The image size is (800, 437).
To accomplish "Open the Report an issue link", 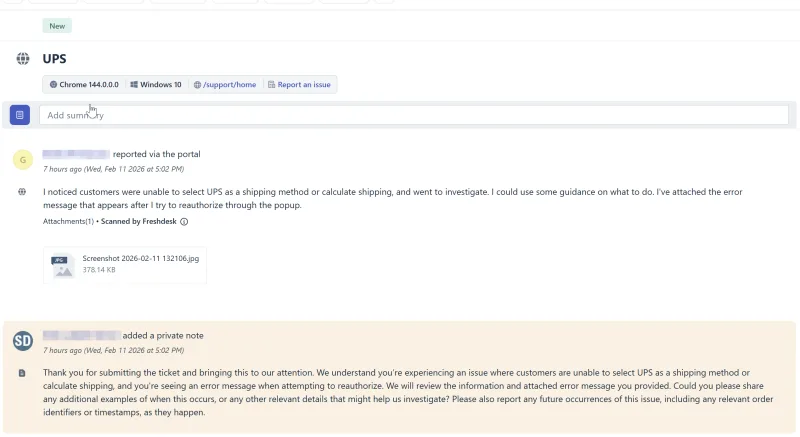I will click(x=299, y=85).
